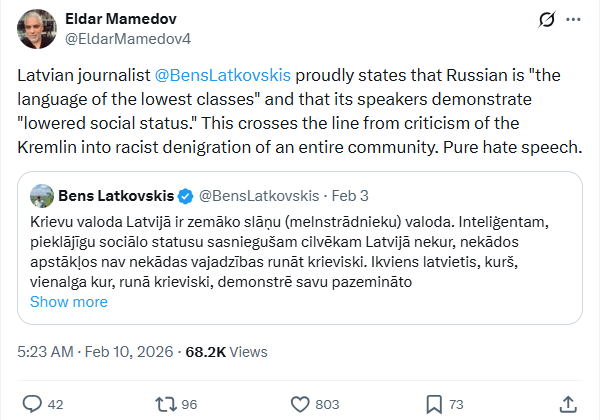Click the Grok circle-slash icon

tap(546, 19)
